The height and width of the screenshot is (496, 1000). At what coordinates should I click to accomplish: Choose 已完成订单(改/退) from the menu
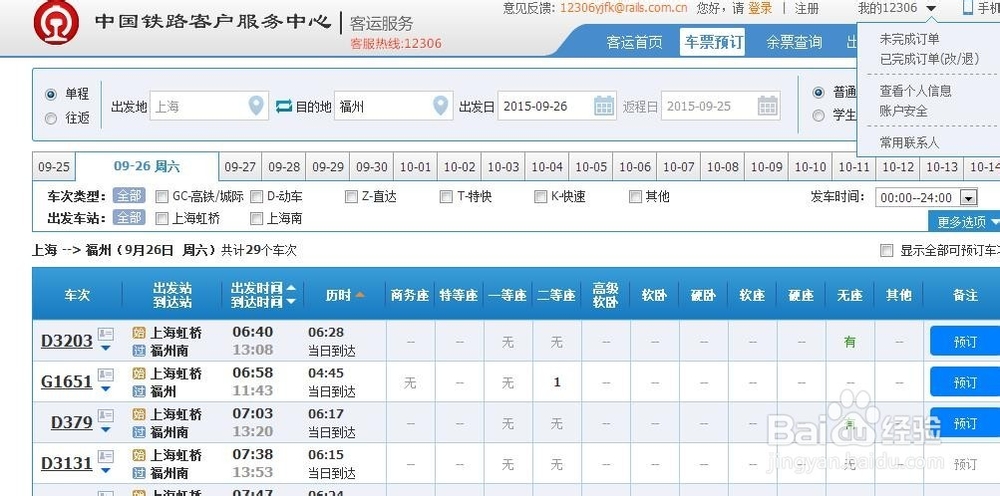click(929, 59)
